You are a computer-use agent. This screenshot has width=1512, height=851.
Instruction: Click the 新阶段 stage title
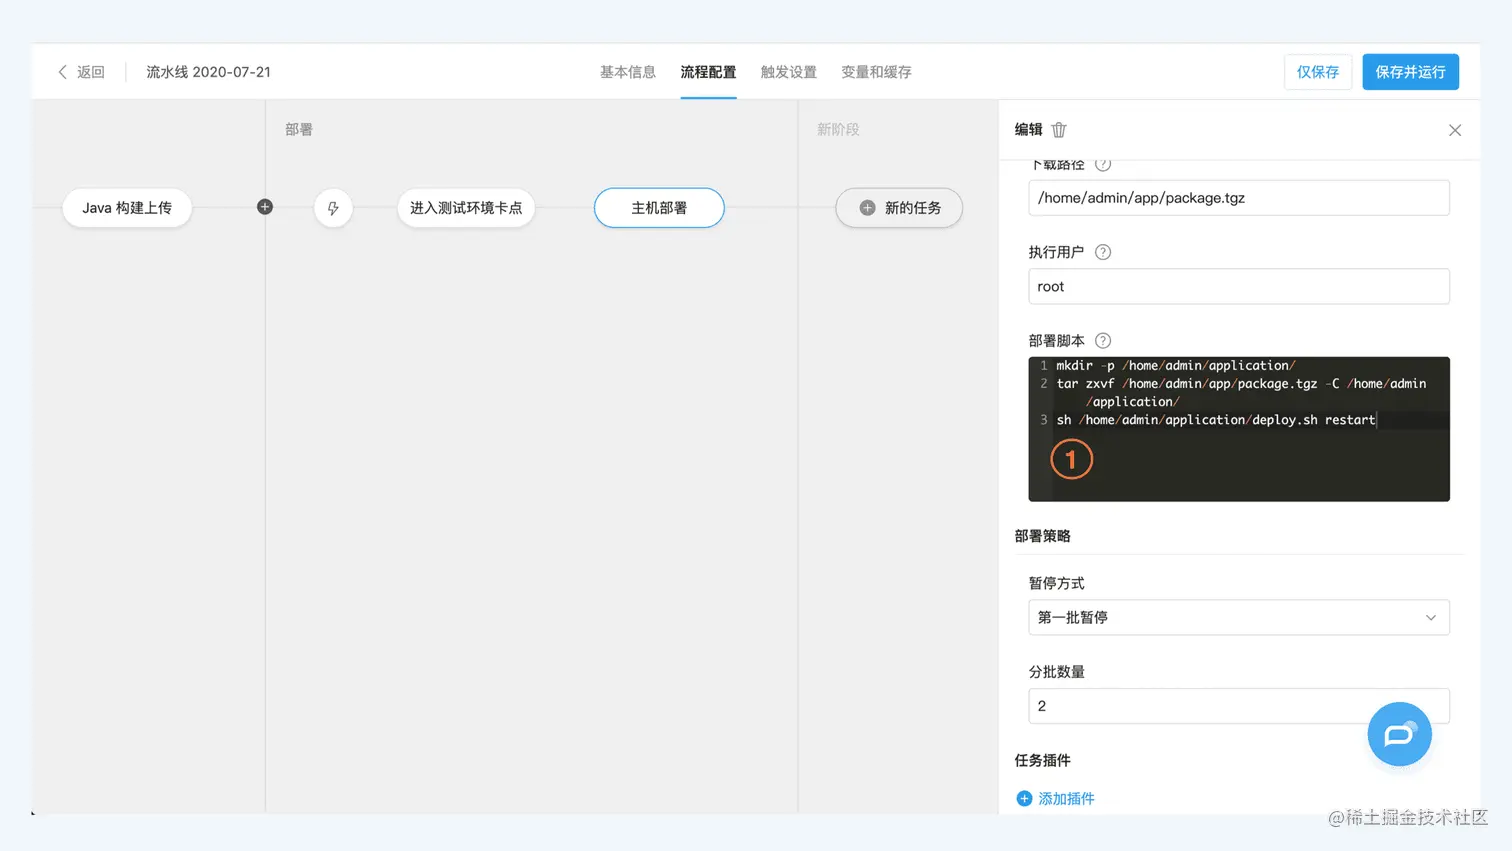(838, 130)
